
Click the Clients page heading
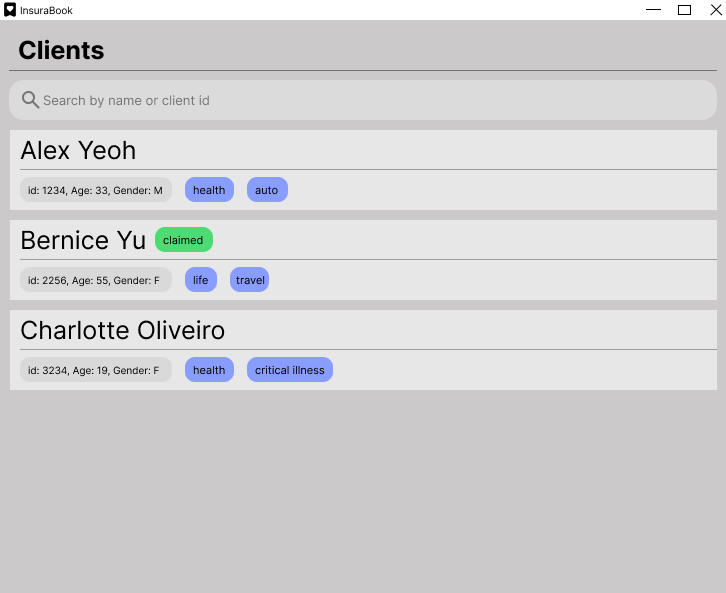click(x=61, y=50)
